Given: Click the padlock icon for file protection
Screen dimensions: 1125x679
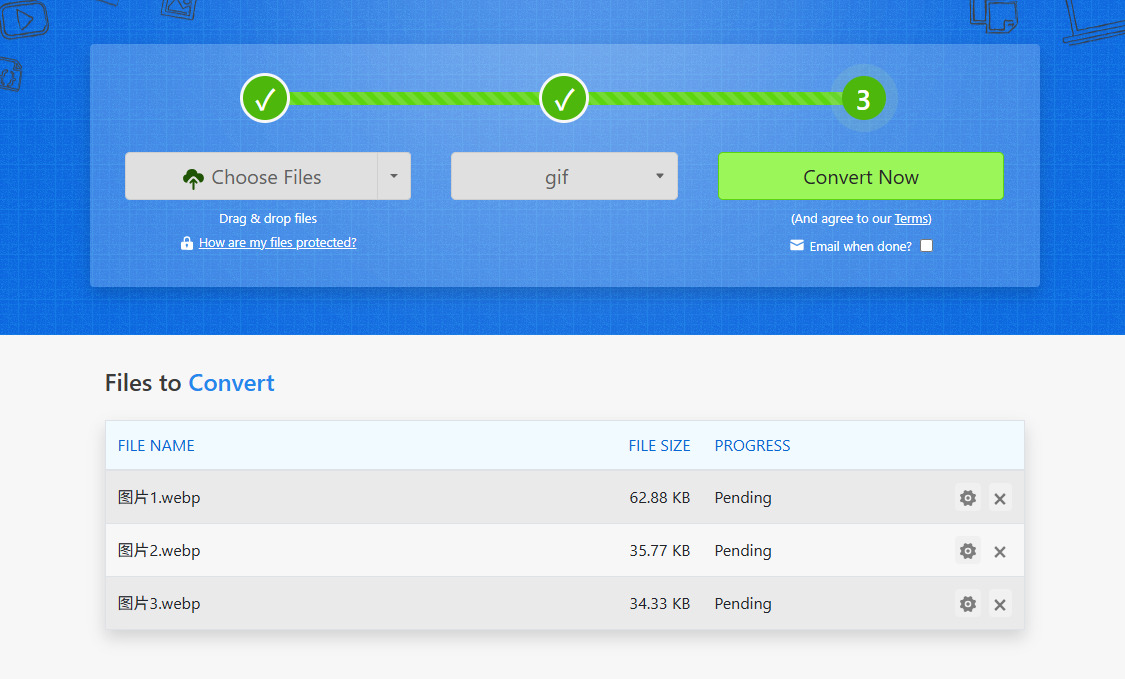Looking at the screenshot, I should pyautogui.click(x=187, y=243).
